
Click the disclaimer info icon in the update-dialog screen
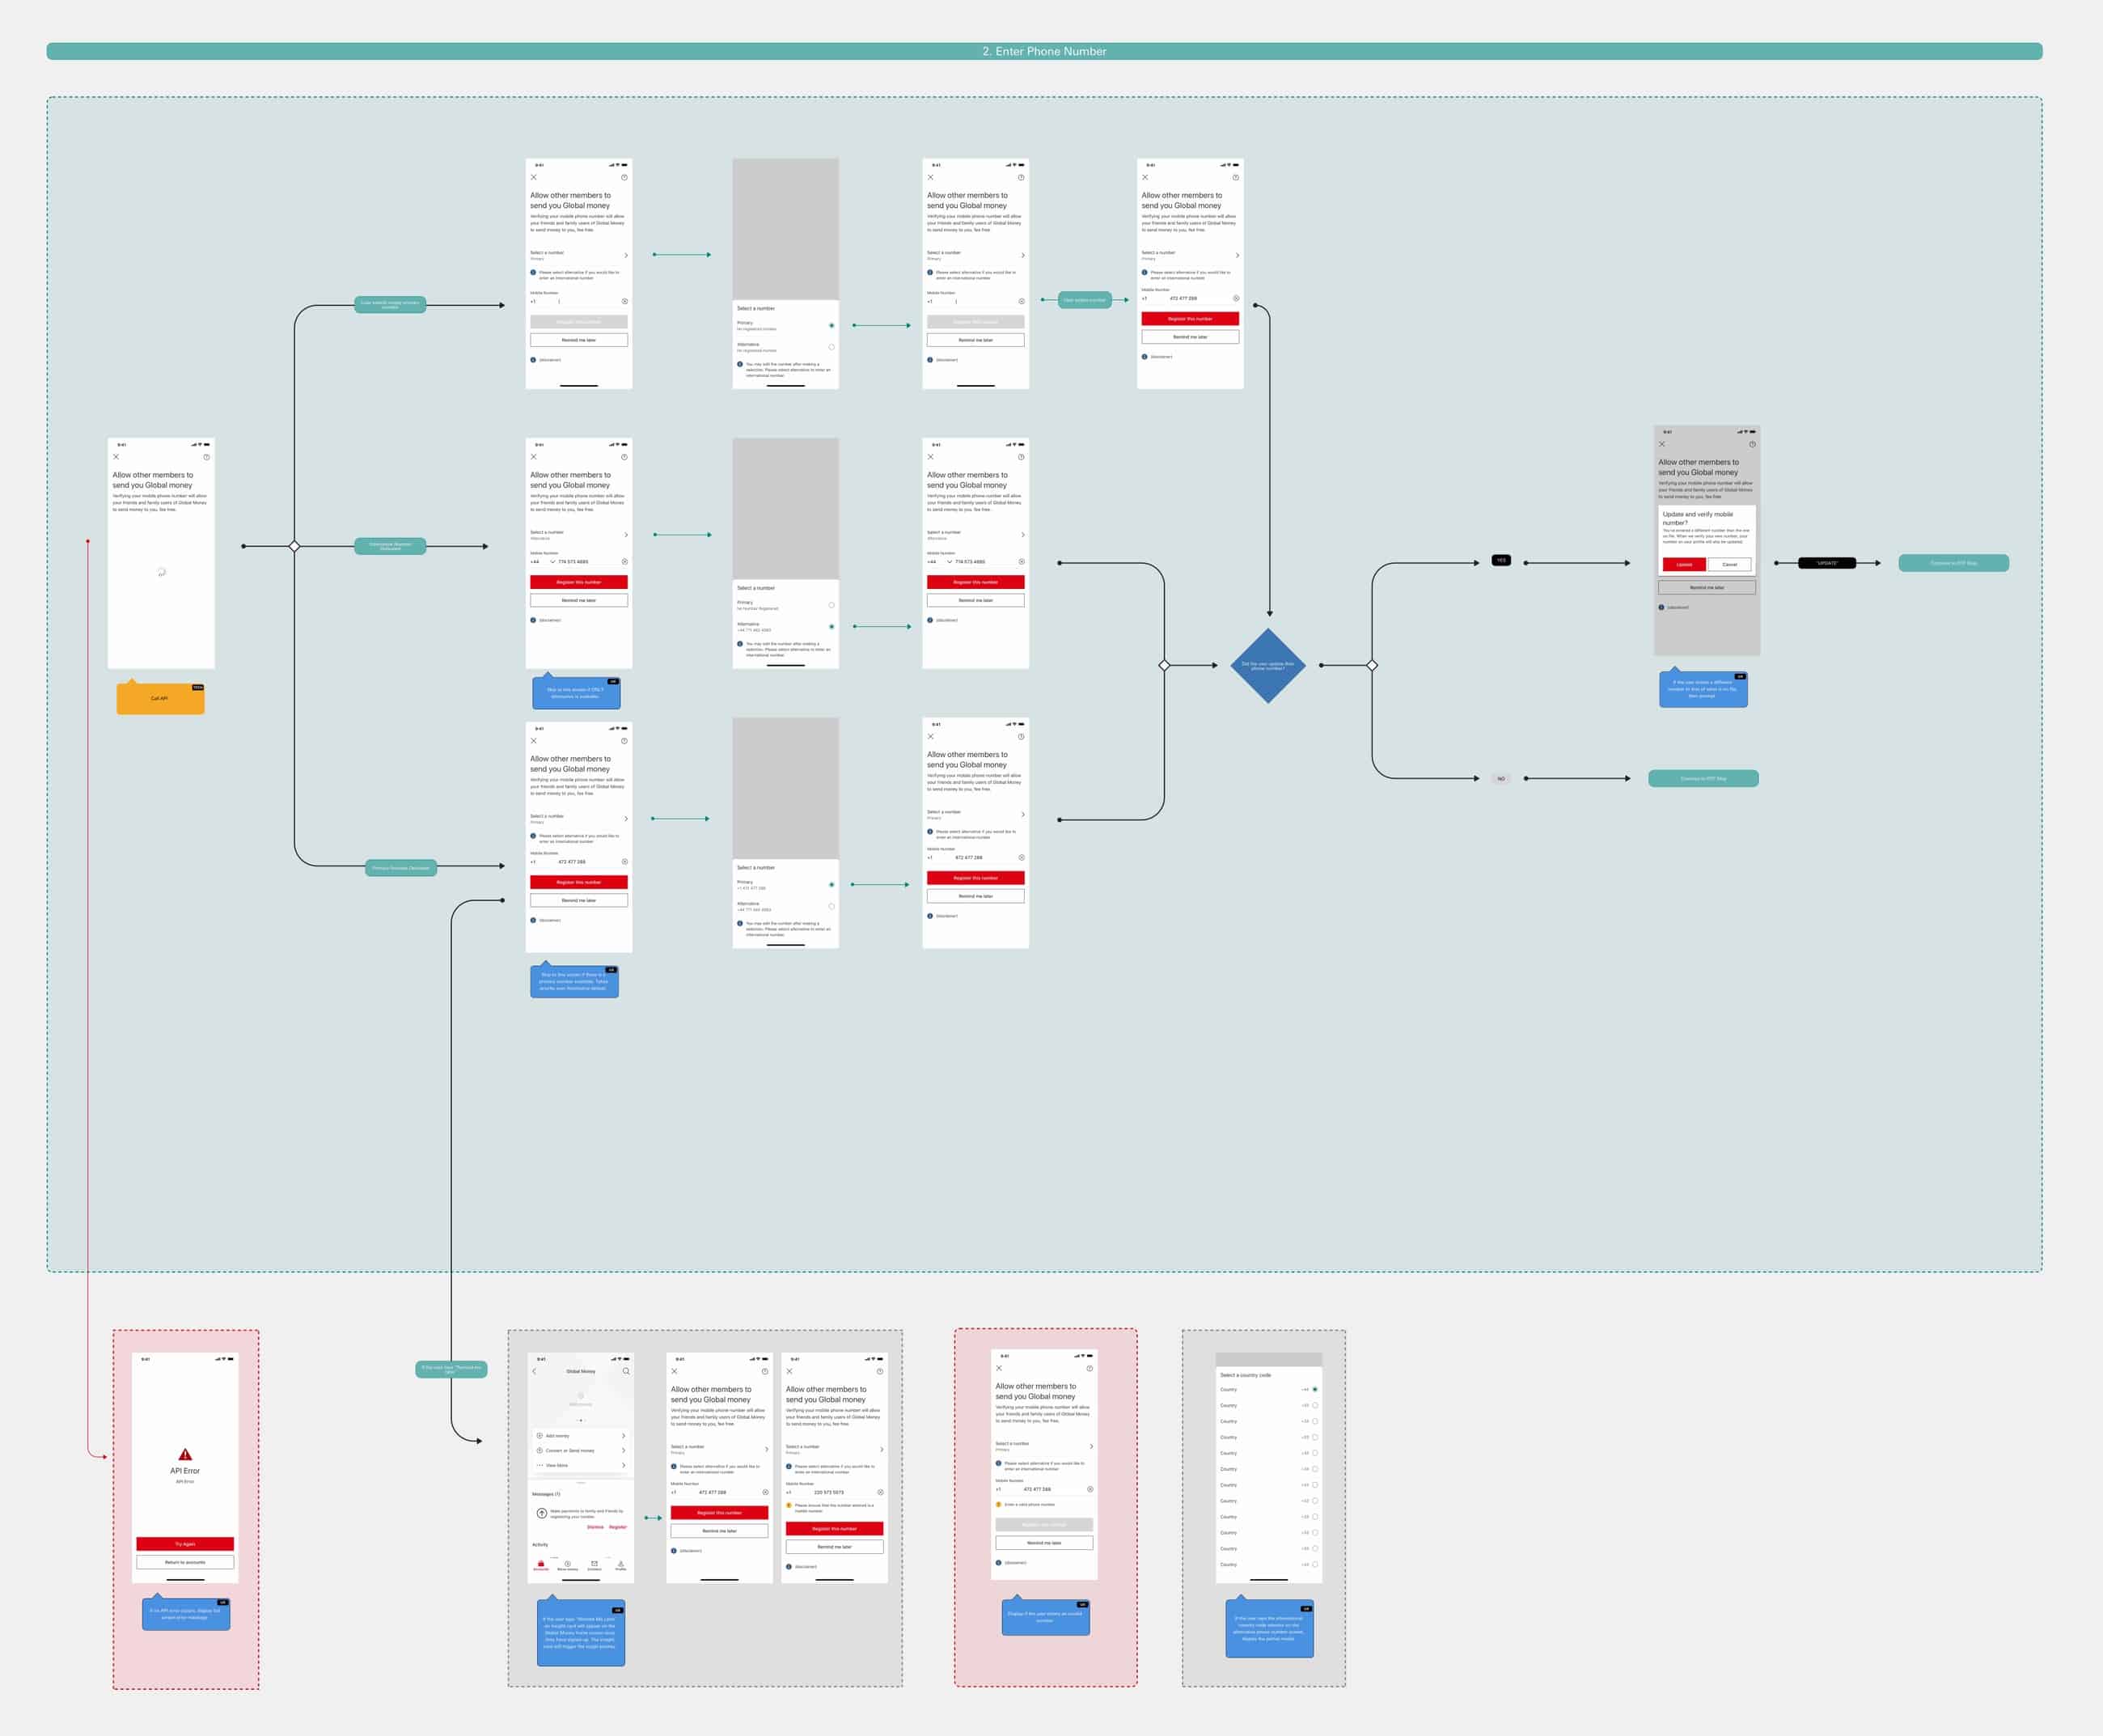[1662, 607]
